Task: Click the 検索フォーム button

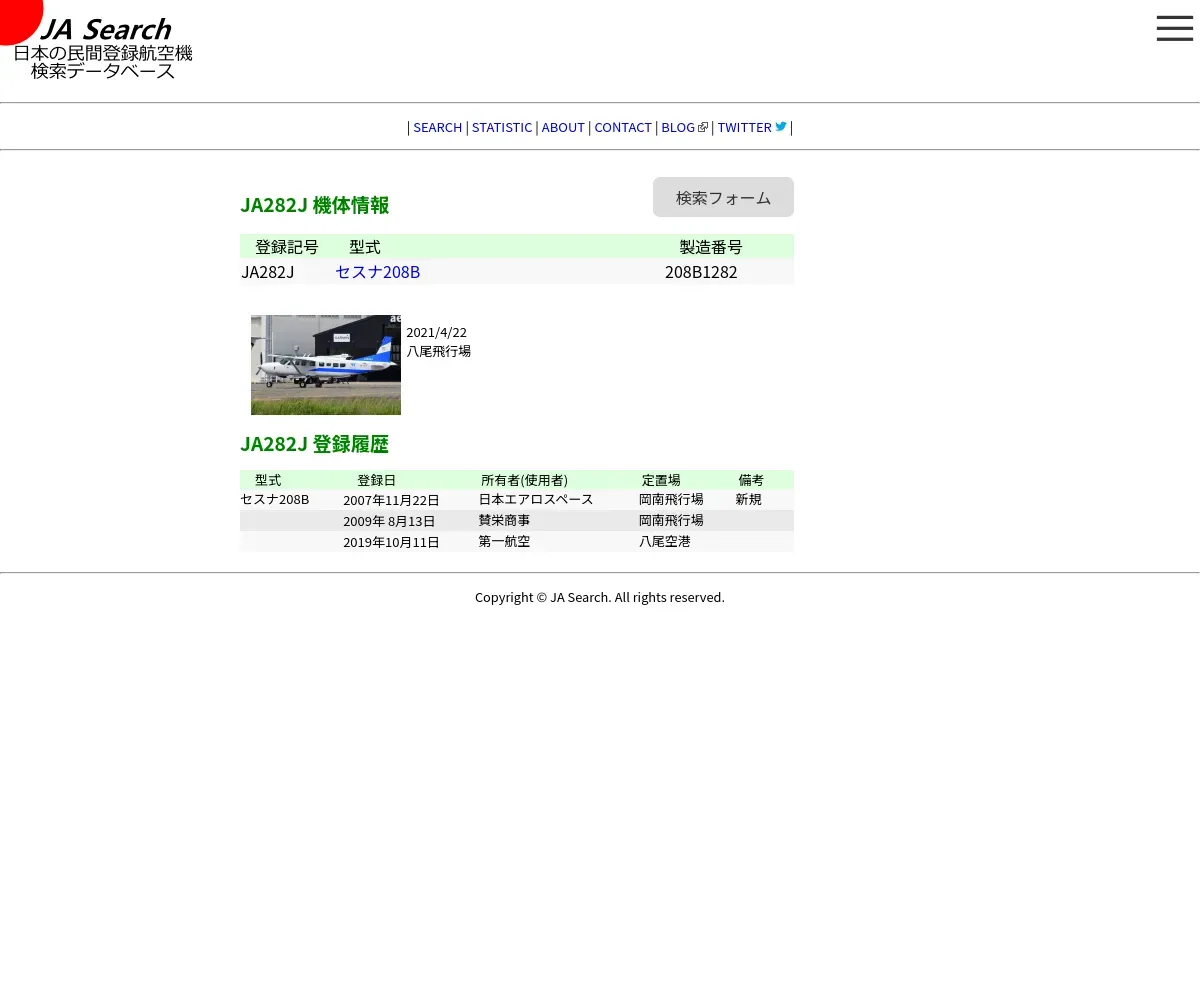Action: pyautogui.click(x=723, y=197)
